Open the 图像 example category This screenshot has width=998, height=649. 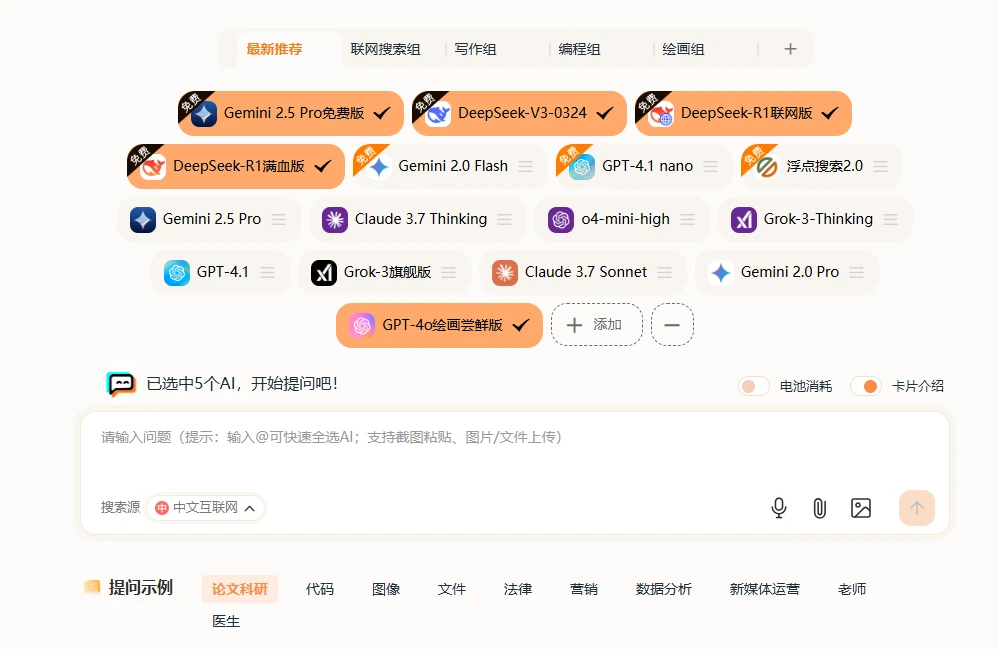tap(386, 589)
